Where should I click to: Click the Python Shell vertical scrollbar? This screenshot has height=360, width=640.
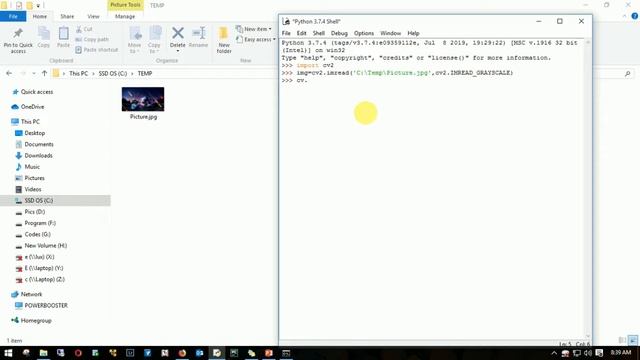(x=588, y=189)
